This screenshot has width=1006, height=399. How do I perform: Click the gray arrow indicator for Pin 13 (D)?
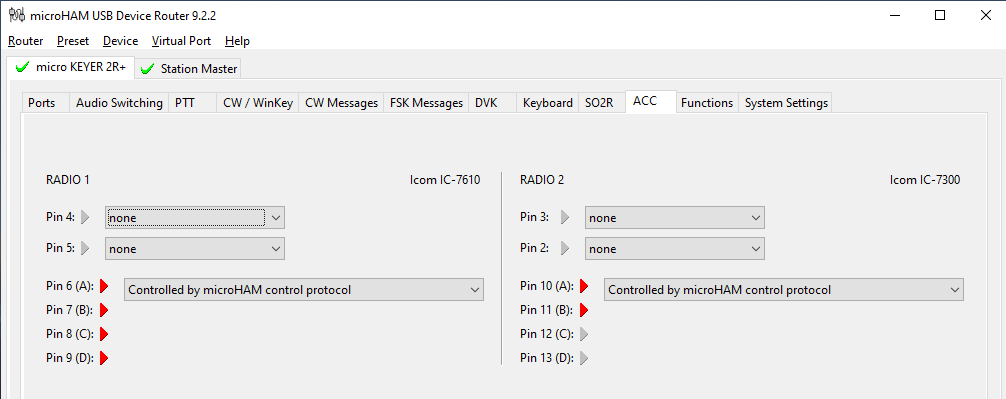[584, 358]
